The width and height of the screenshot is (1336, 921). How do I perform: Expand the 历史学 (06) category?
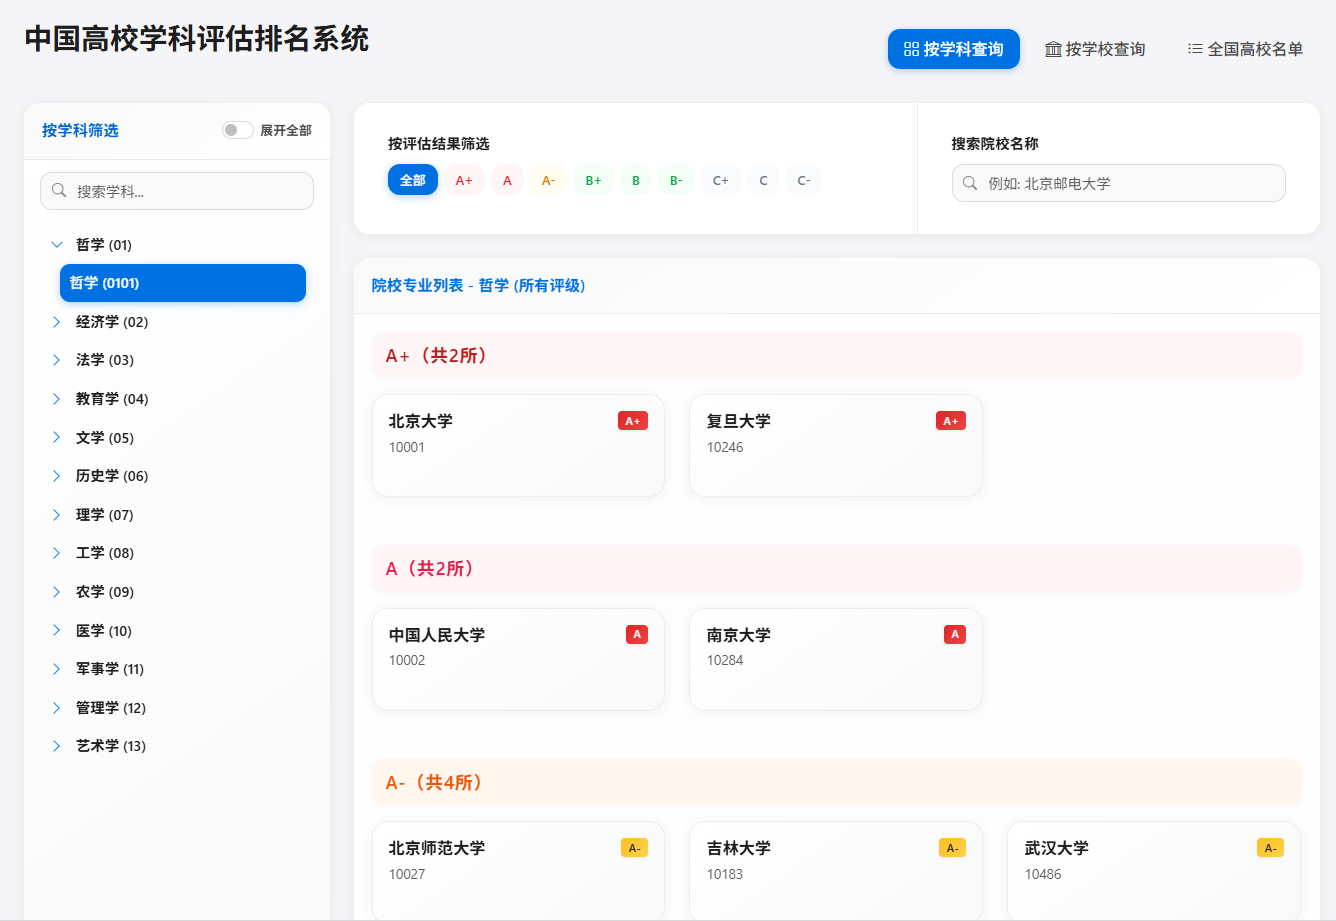click(57, 476)
